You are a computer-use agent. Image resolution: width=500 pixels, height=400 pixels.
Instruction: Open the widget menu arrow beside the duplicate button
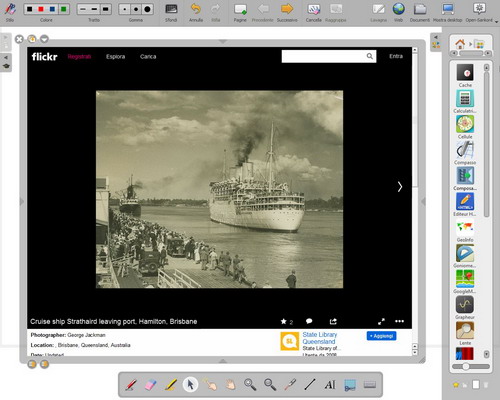click(x=44, y=39)
